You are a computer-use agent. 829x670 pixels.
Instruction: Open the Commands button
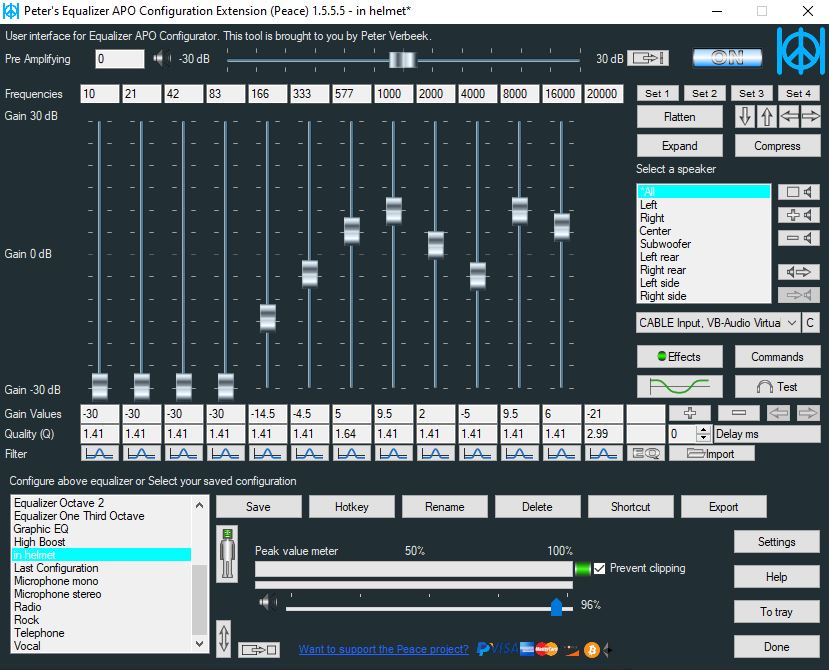coord(777,357)
